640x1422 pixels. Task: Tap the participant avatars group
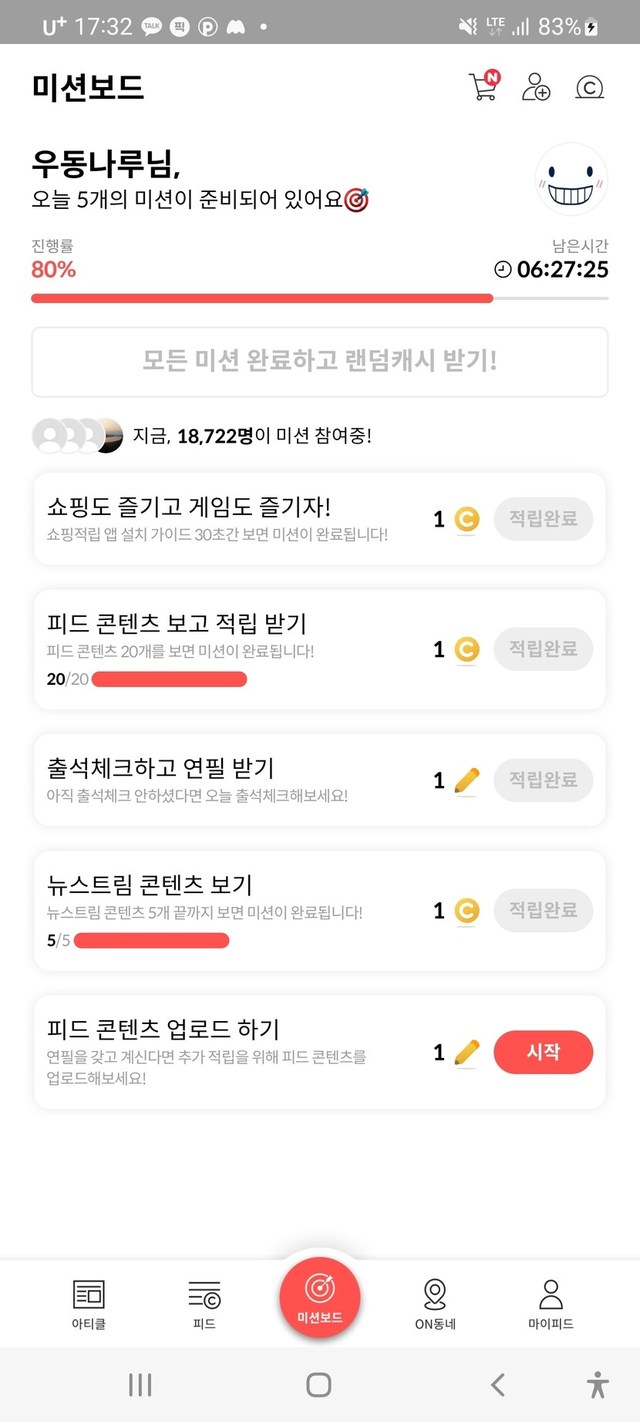click(78, 436)
